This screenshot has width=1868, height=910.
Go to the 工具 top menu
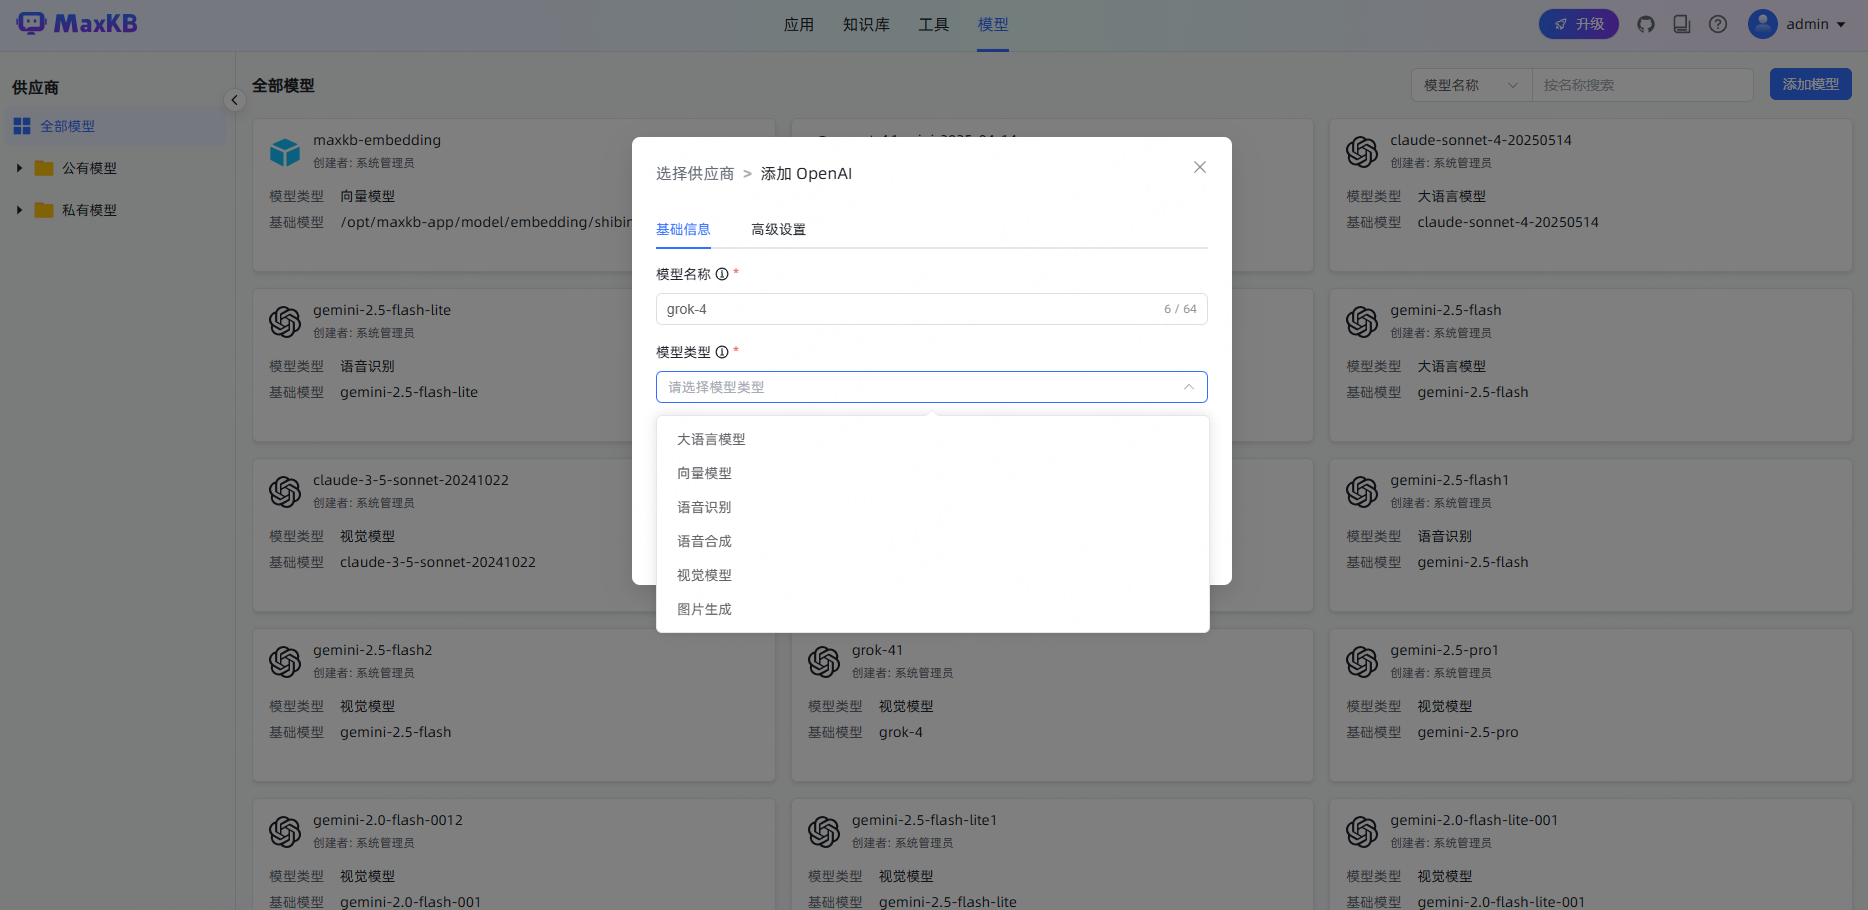point(934,25)
